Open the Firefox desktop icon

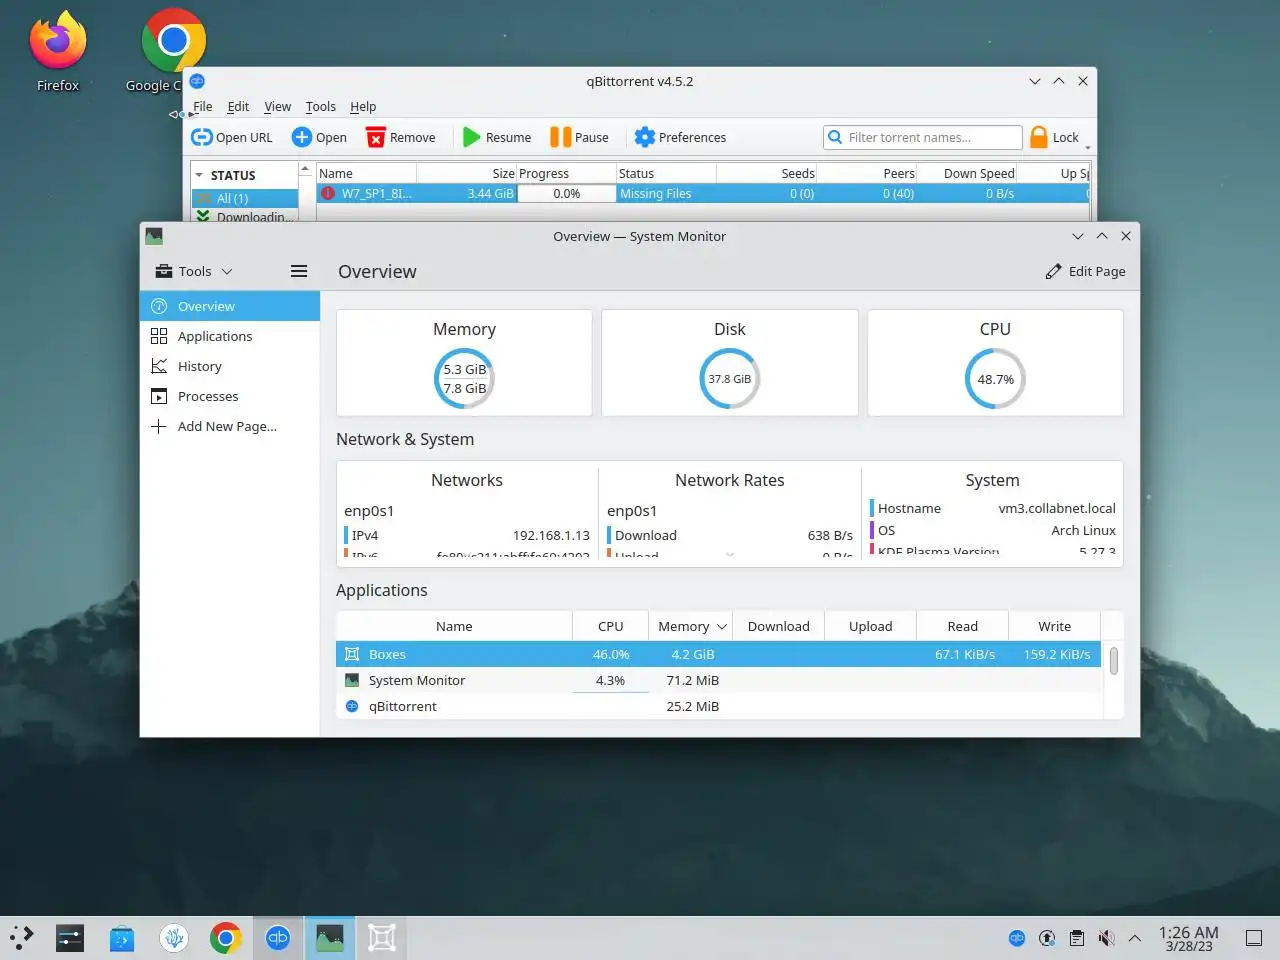click(x=58, y=50)
